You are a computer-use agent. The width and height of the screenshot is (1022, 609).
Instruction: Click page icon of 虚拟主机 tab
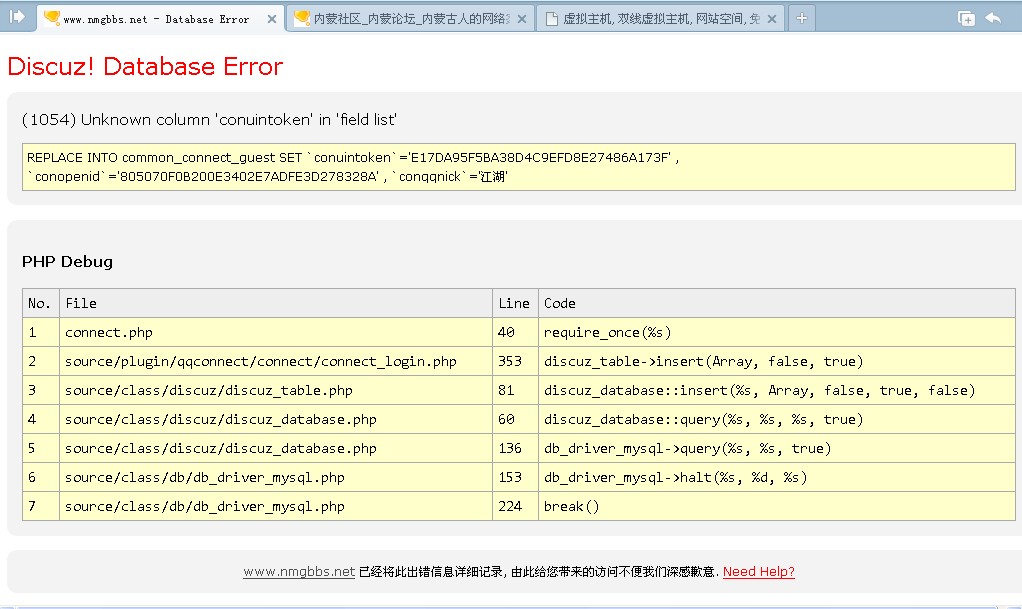click(551, 19)
